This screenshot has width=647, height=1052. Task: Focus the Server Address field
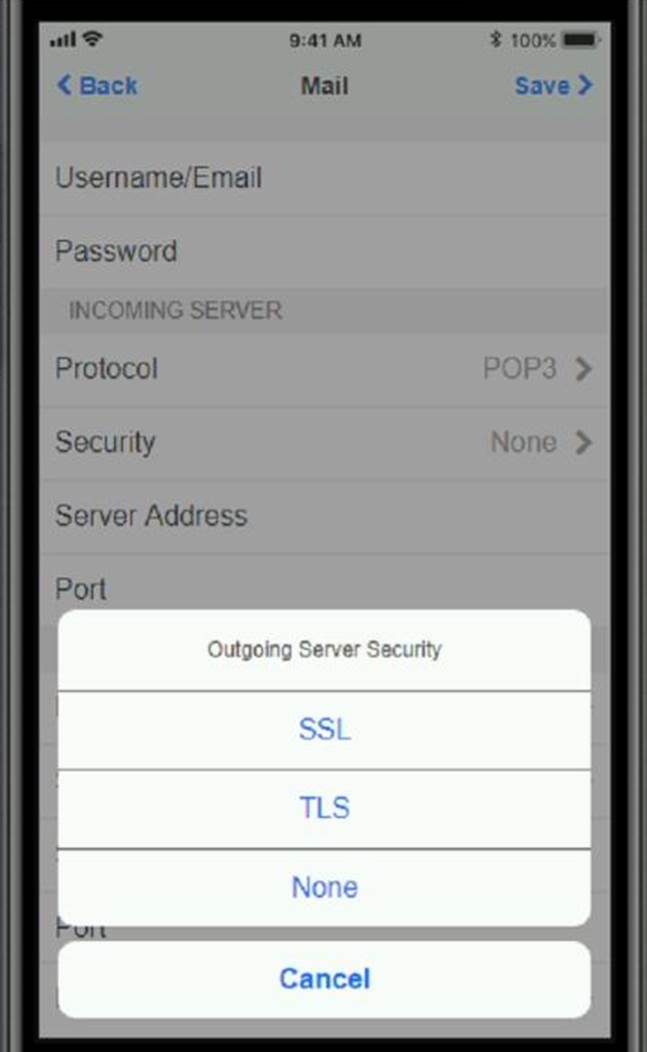[324, 516]
